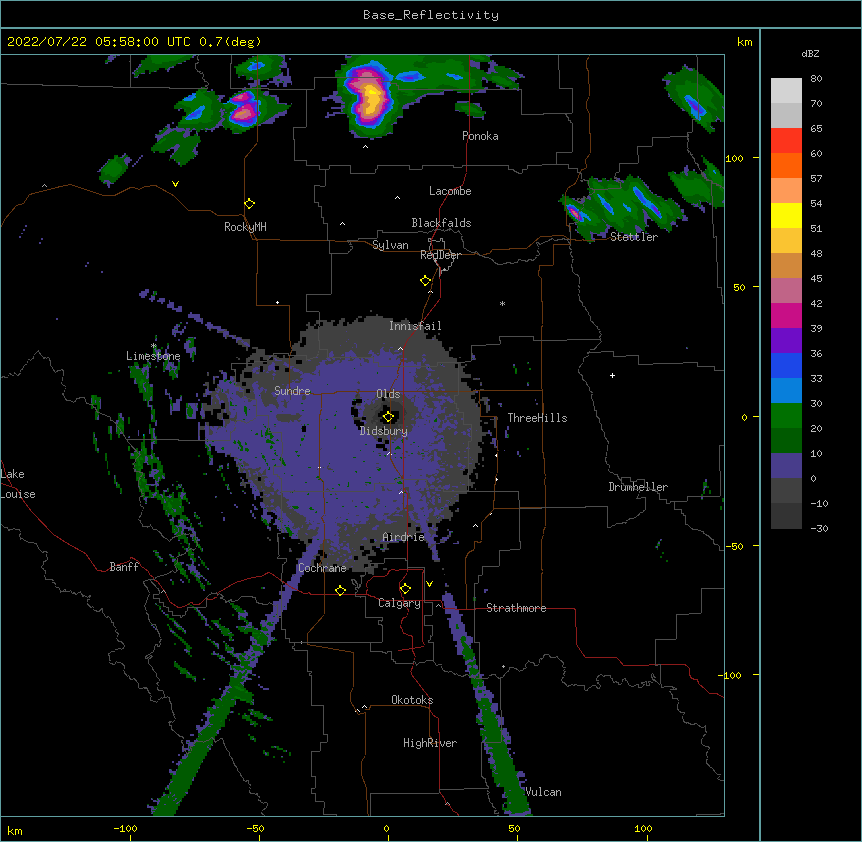
Task: Click the storm cell west of Stettler
Action: coord(575,214)
